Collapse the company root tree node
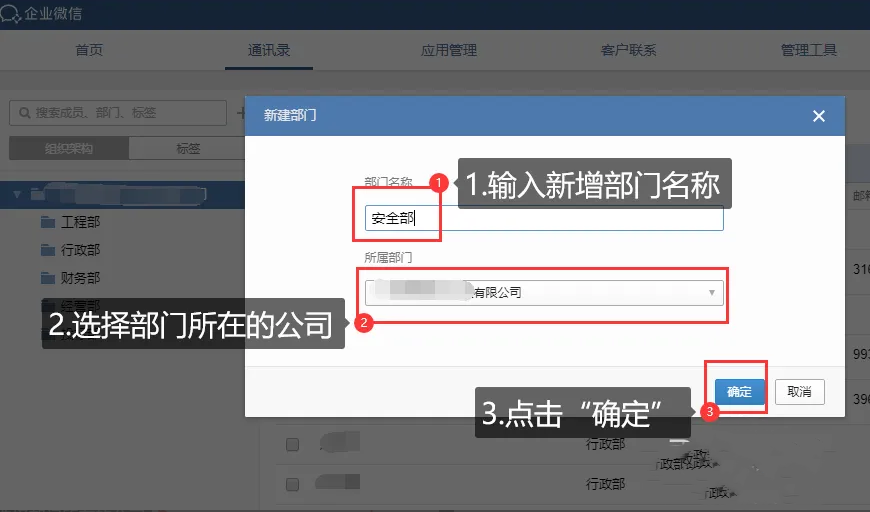The height and width of the screenshot is (512, 870). click(17, 194)
